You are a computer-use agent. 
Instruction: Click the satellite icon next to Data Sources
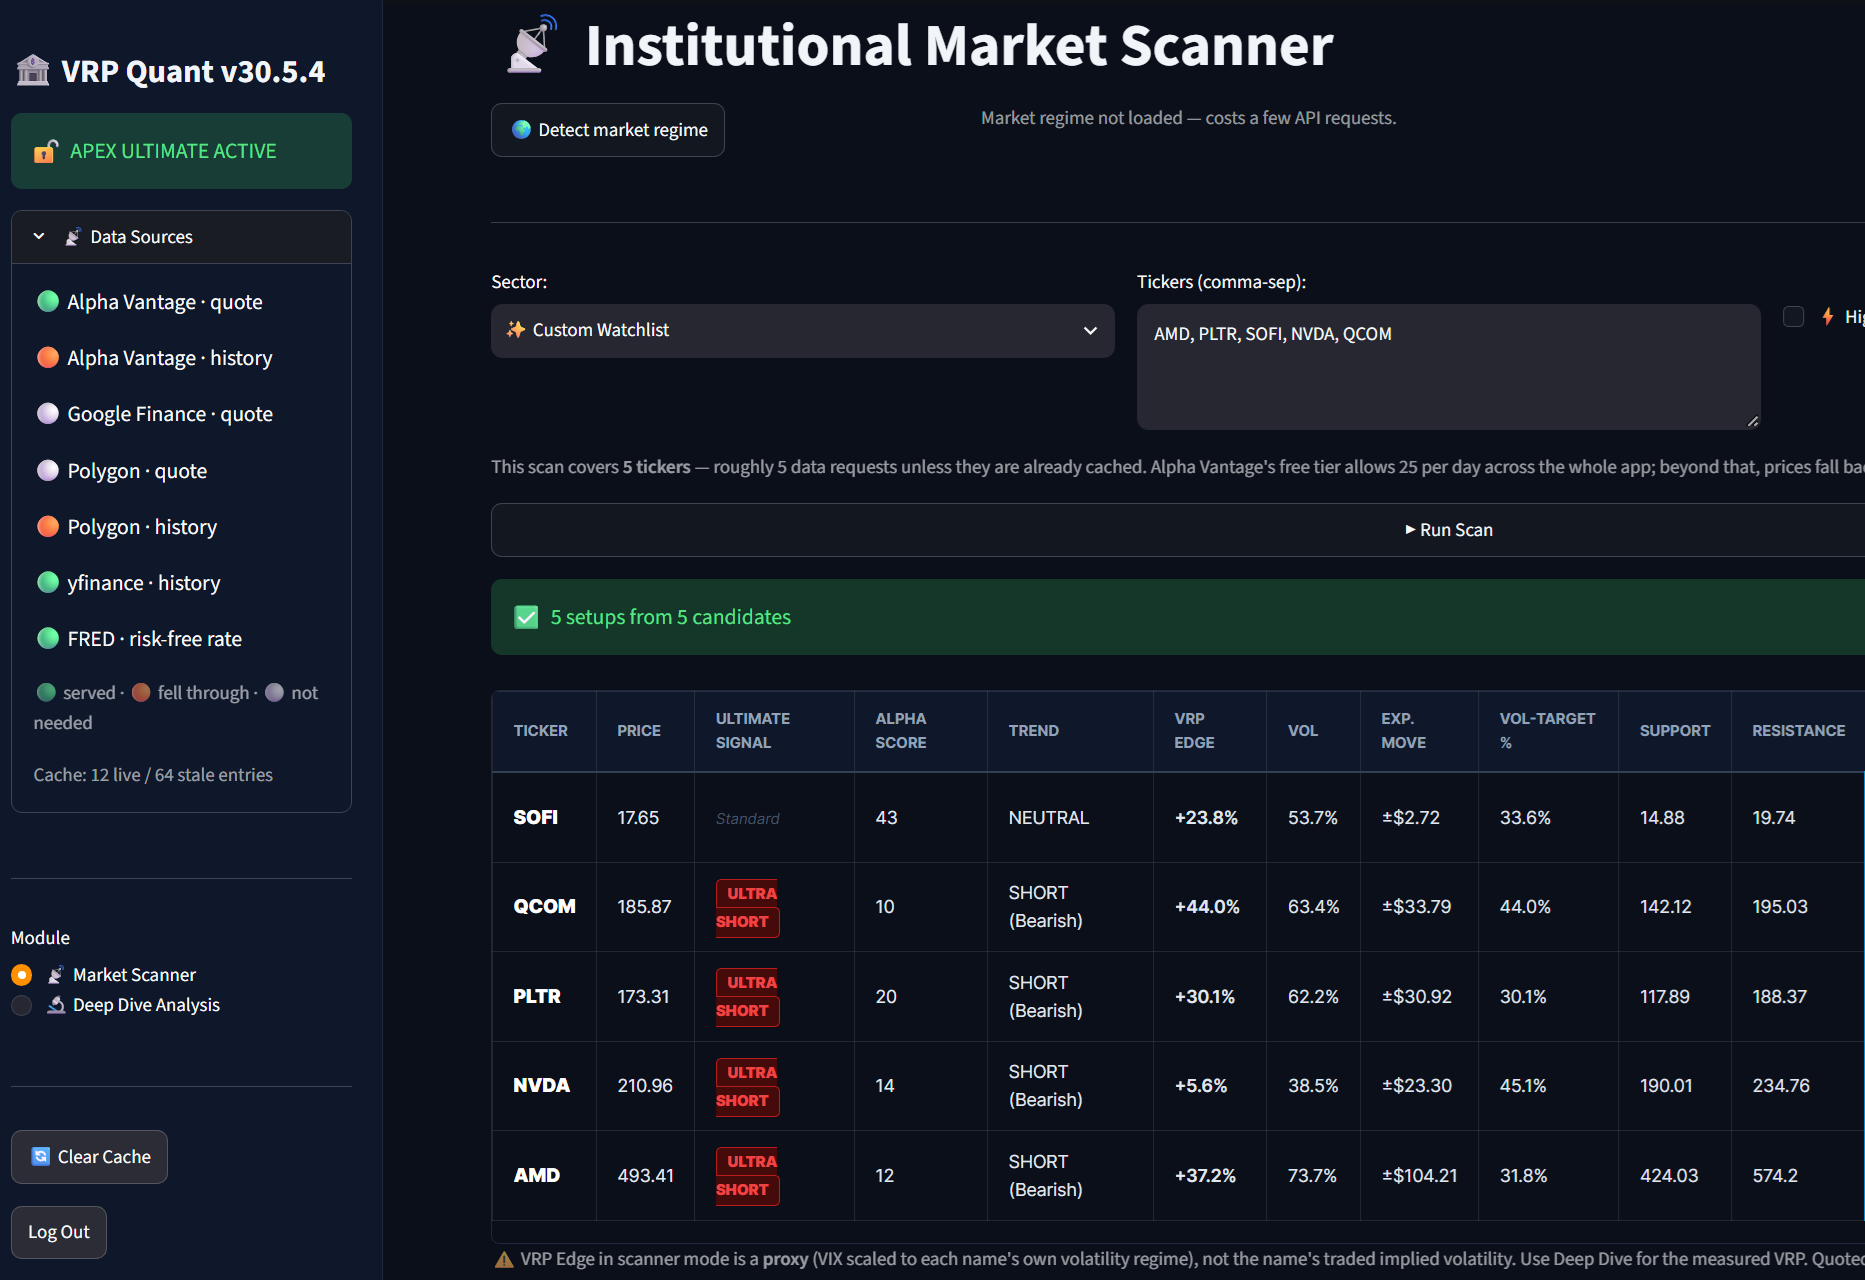(72, 237)
